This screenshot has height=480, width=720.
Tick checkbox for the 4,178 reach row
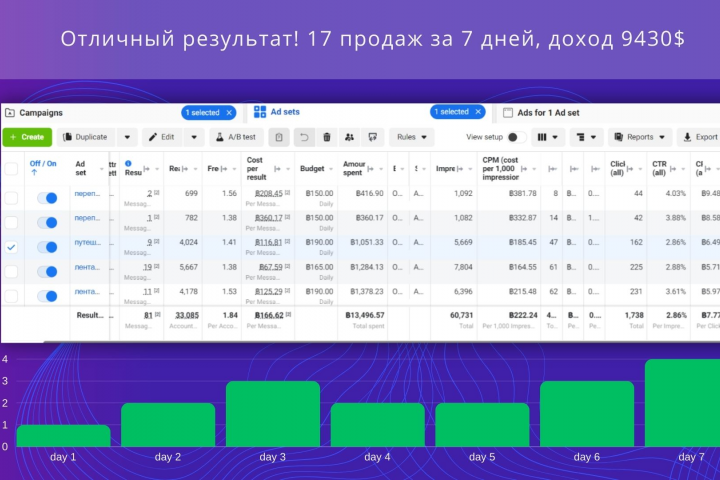pos(11,296)
